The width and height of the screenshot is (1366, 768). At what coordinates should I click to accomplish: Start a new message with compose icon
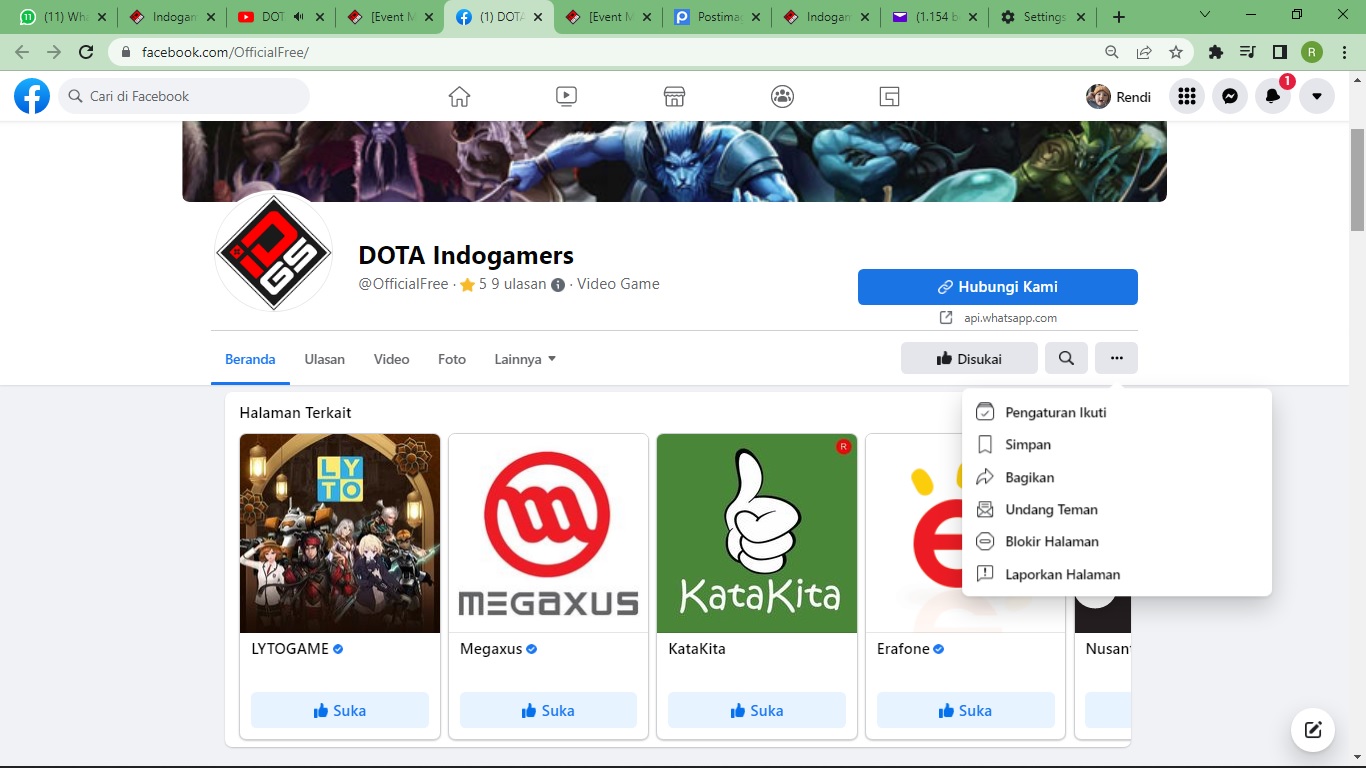(x=1313, y=730)
